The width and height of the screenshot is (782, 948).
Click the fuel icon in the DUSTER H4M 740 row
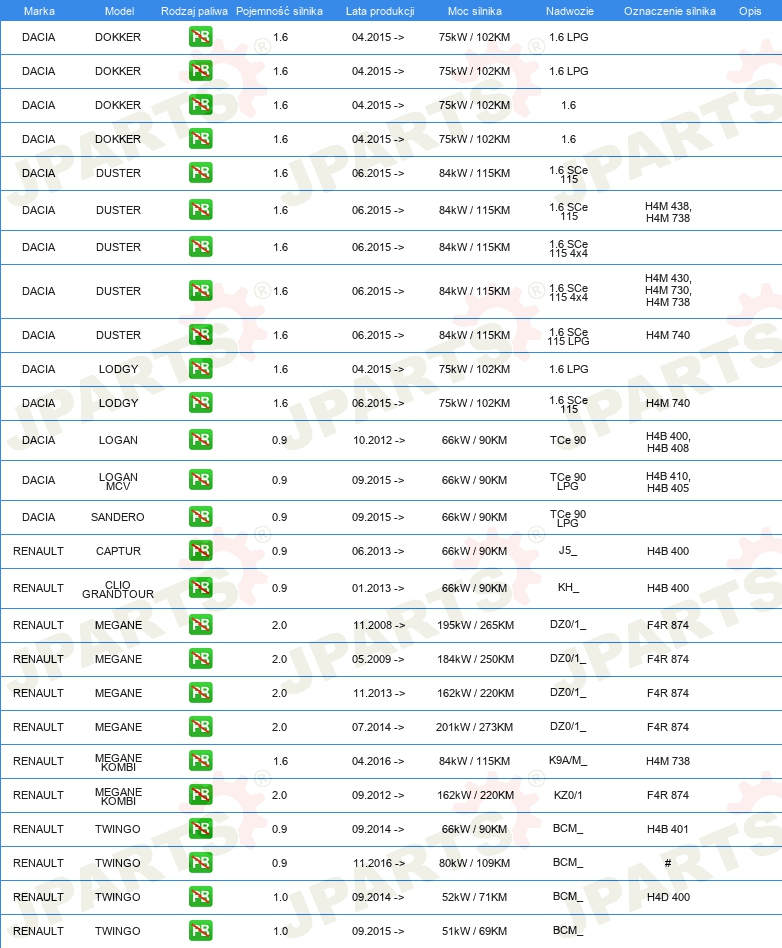tap(200, 334)
